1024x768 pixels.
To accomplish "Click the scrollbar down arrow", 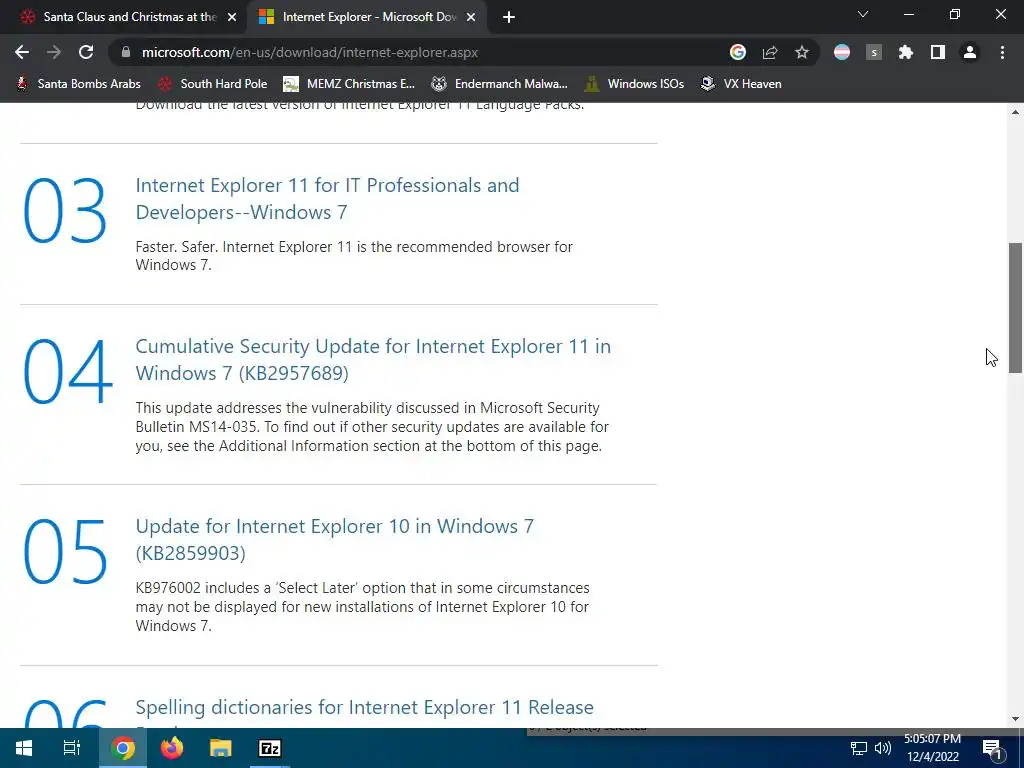I will click(1015, 719).
